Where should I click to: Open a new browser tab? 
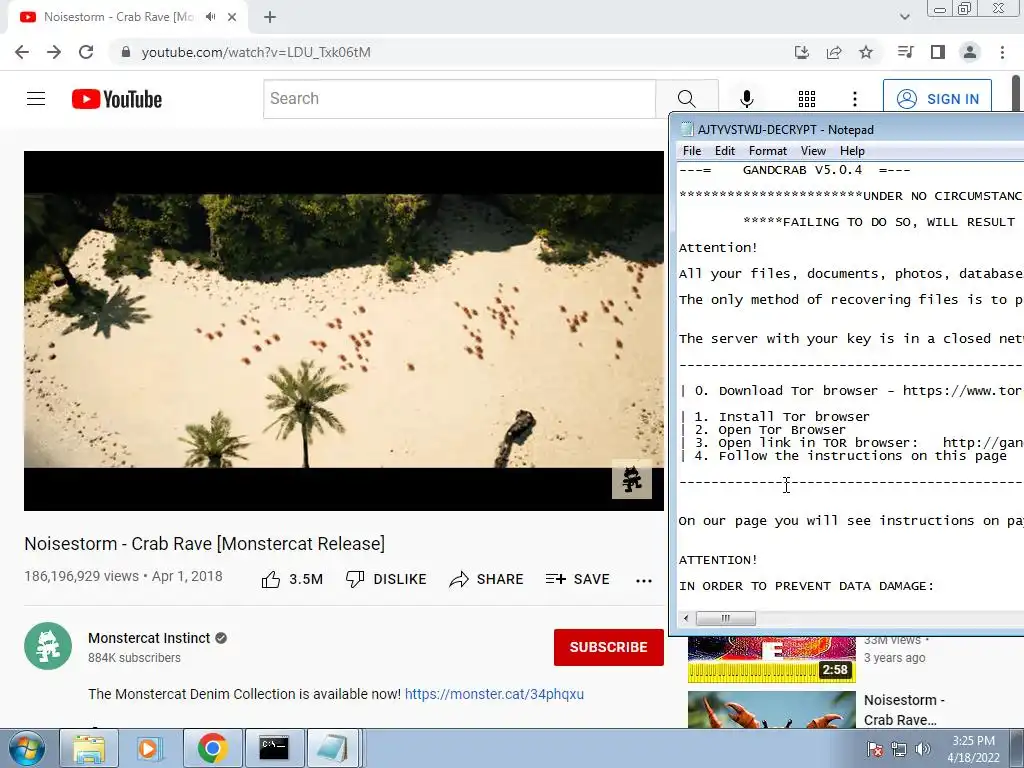click(x=270, y=17)
